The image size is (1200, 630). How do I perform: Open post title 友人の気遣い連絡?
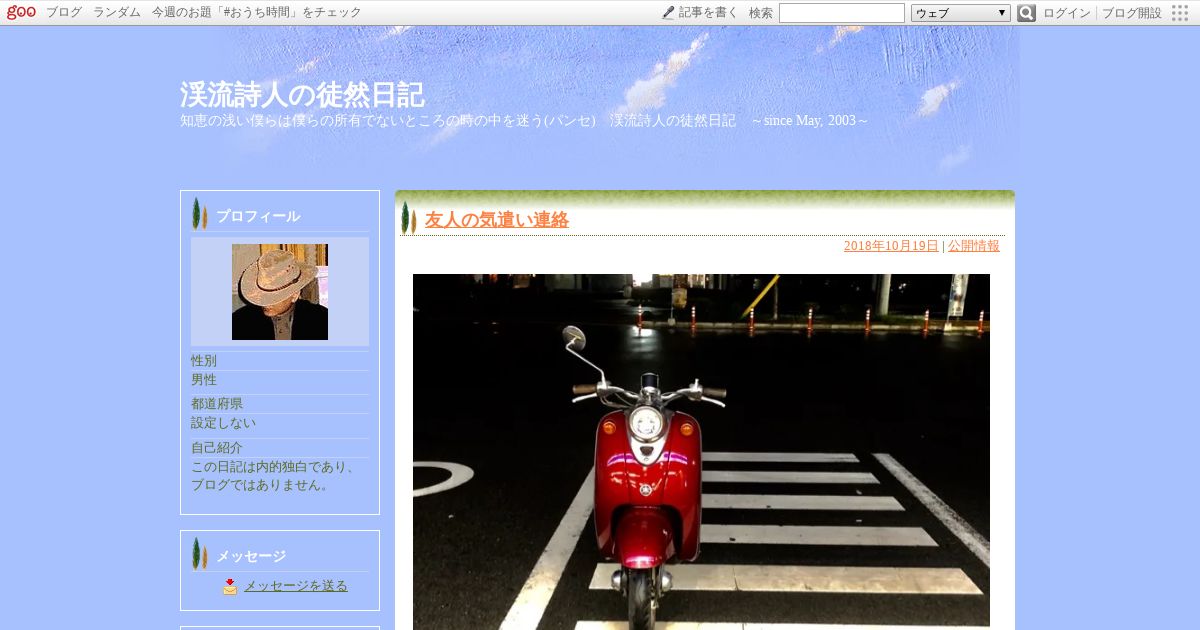[497, 220]
